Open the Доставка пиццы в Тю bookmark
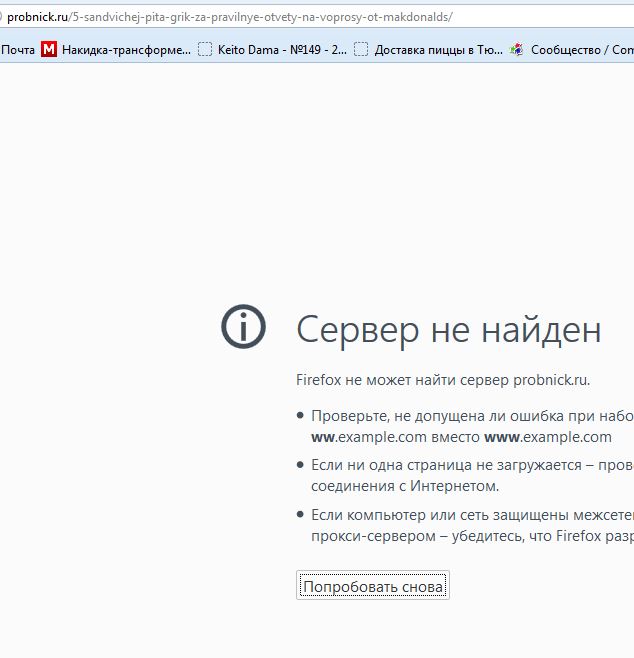This screenshot has height=658, width=634. (438, 49)
